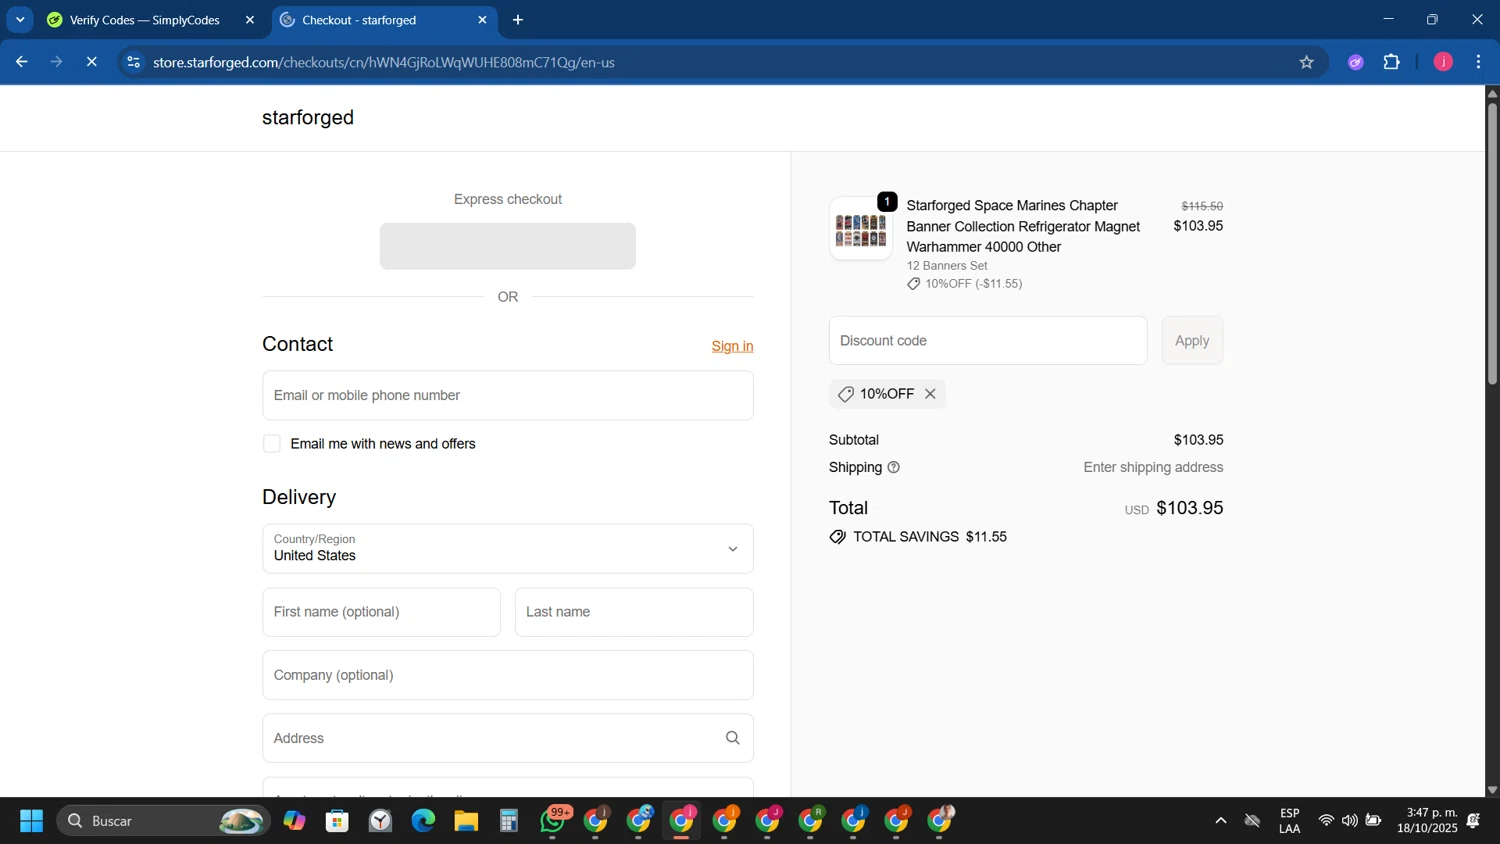Open Calculator from the taskbar

point(509,821)
